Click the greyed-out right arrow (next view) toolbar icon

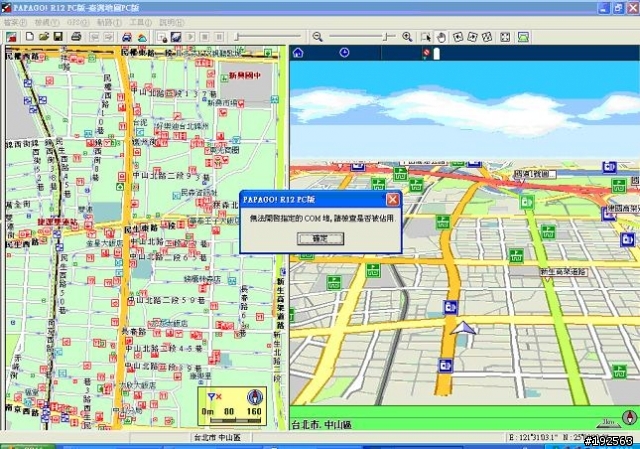[x=109, y=37]
